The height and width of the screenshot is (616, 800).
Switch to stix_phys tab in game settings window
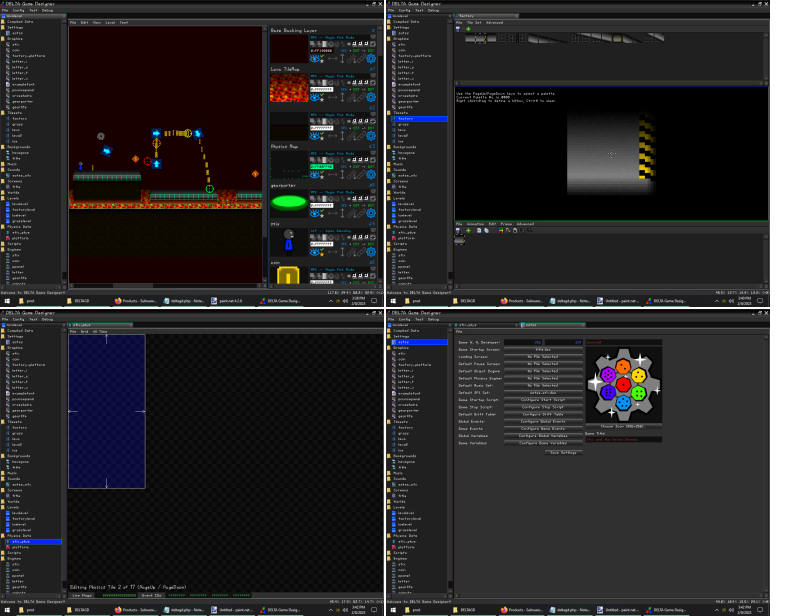coord(485,325)
